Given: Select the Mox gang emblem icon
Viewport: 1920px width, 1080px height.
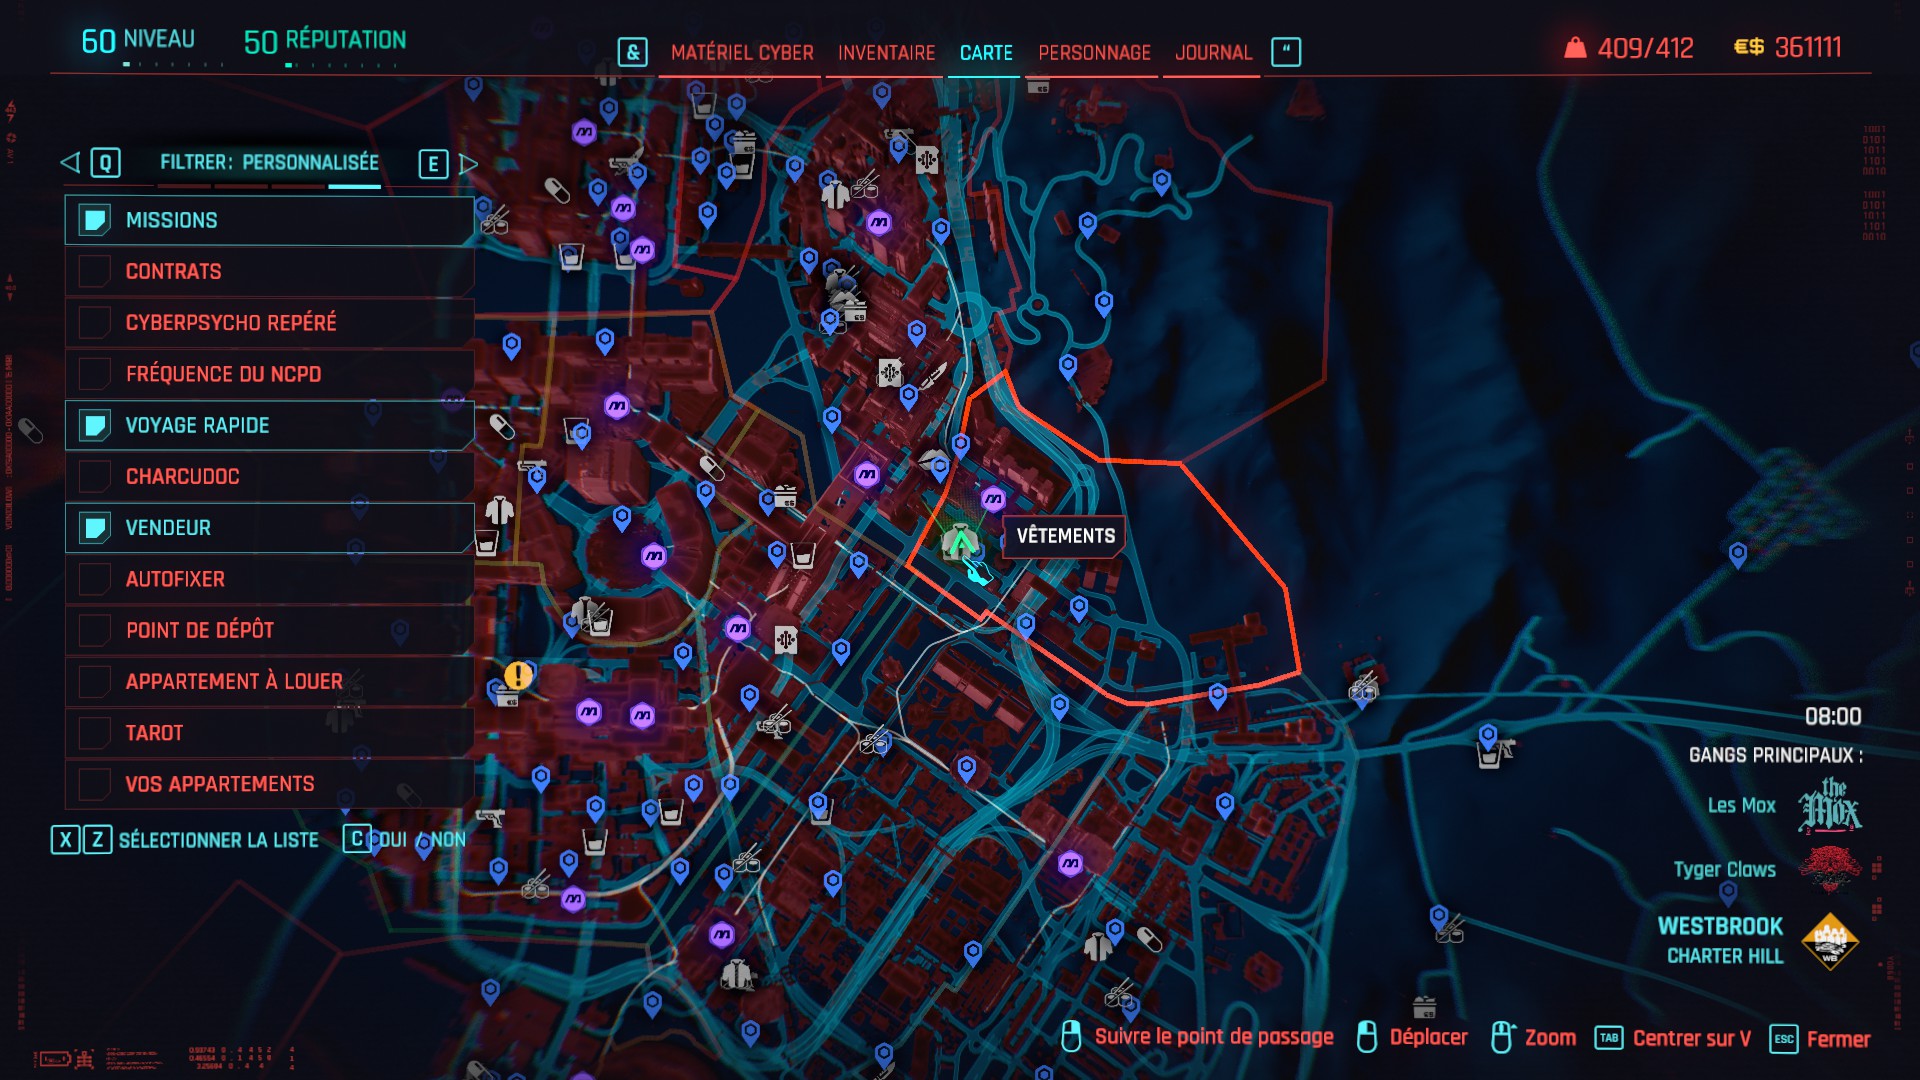Looking at the screenshot, I should [x=1829, y=806].
